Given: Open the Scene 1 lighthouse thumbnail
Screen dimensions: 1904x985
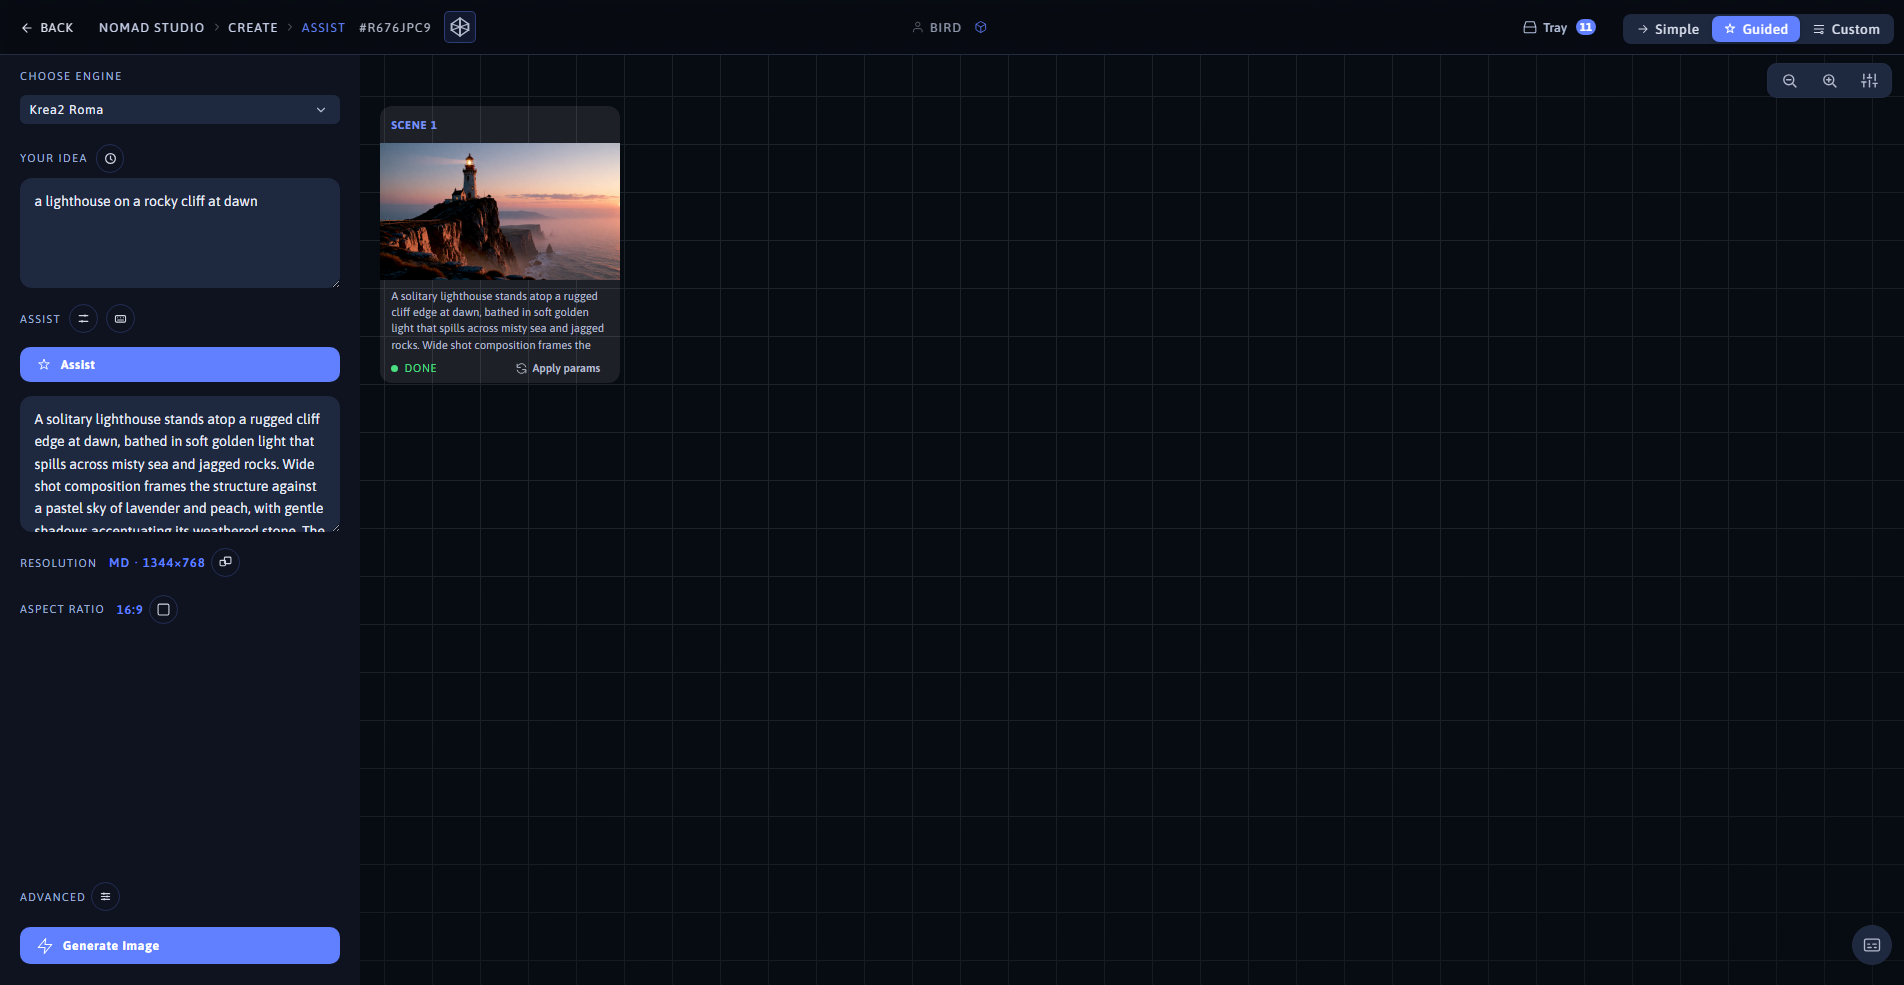Looking at the screenshot, I should tap(500, 211).
